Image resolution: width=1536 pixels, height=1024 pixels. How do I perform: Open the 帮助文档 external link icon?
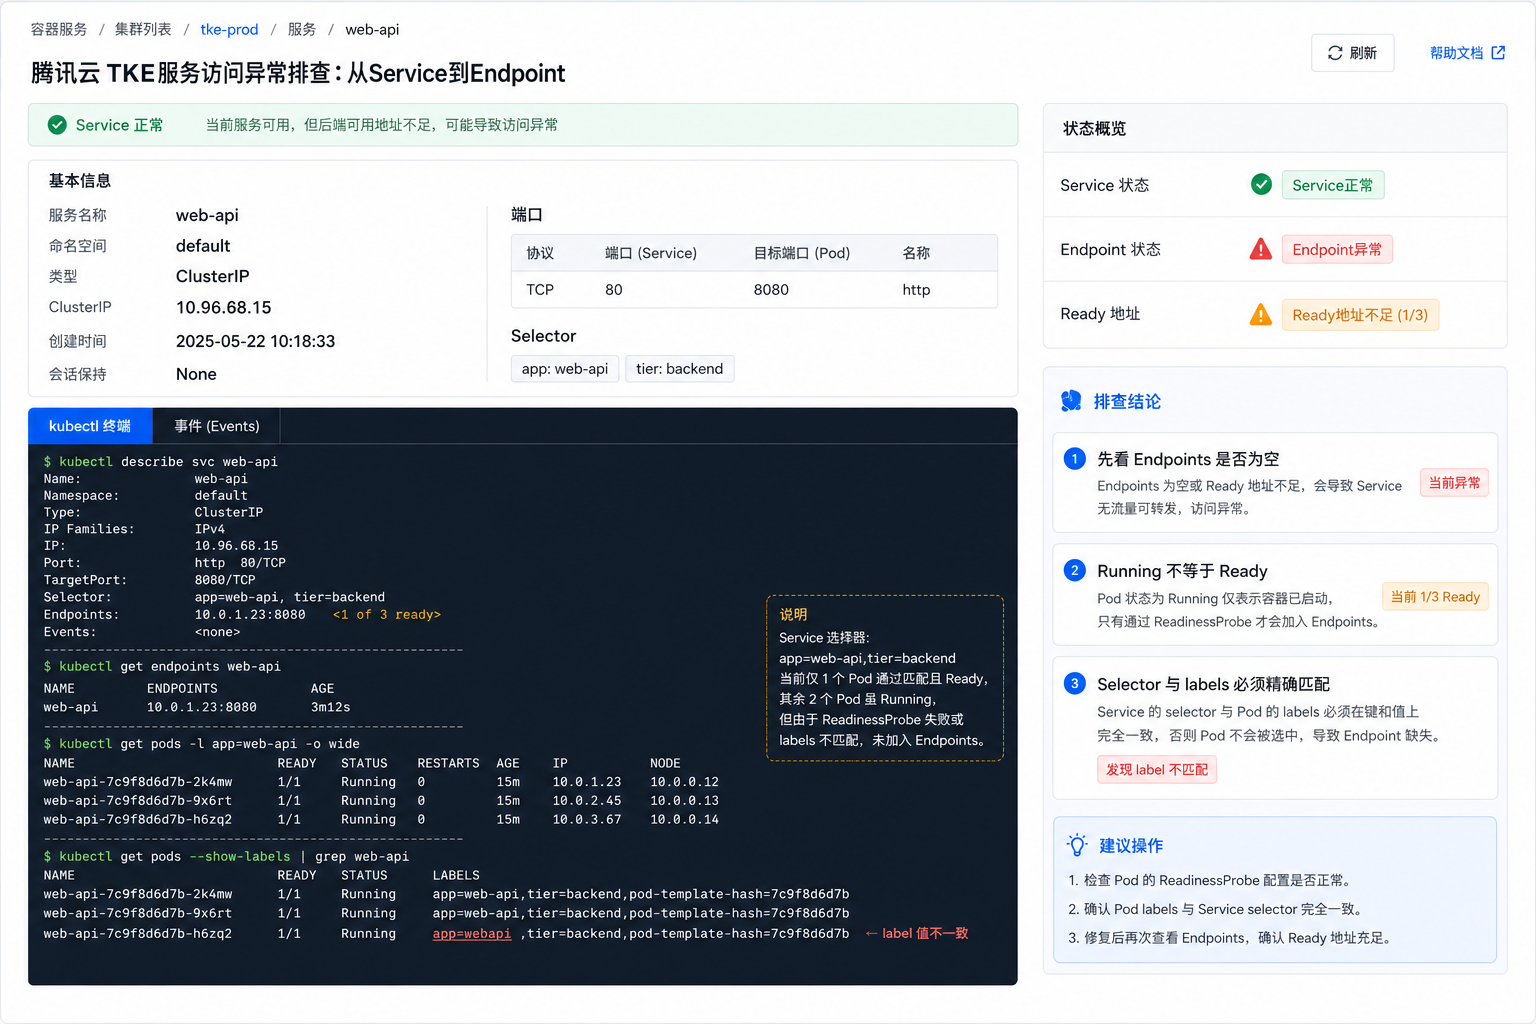pos(1498,53)
